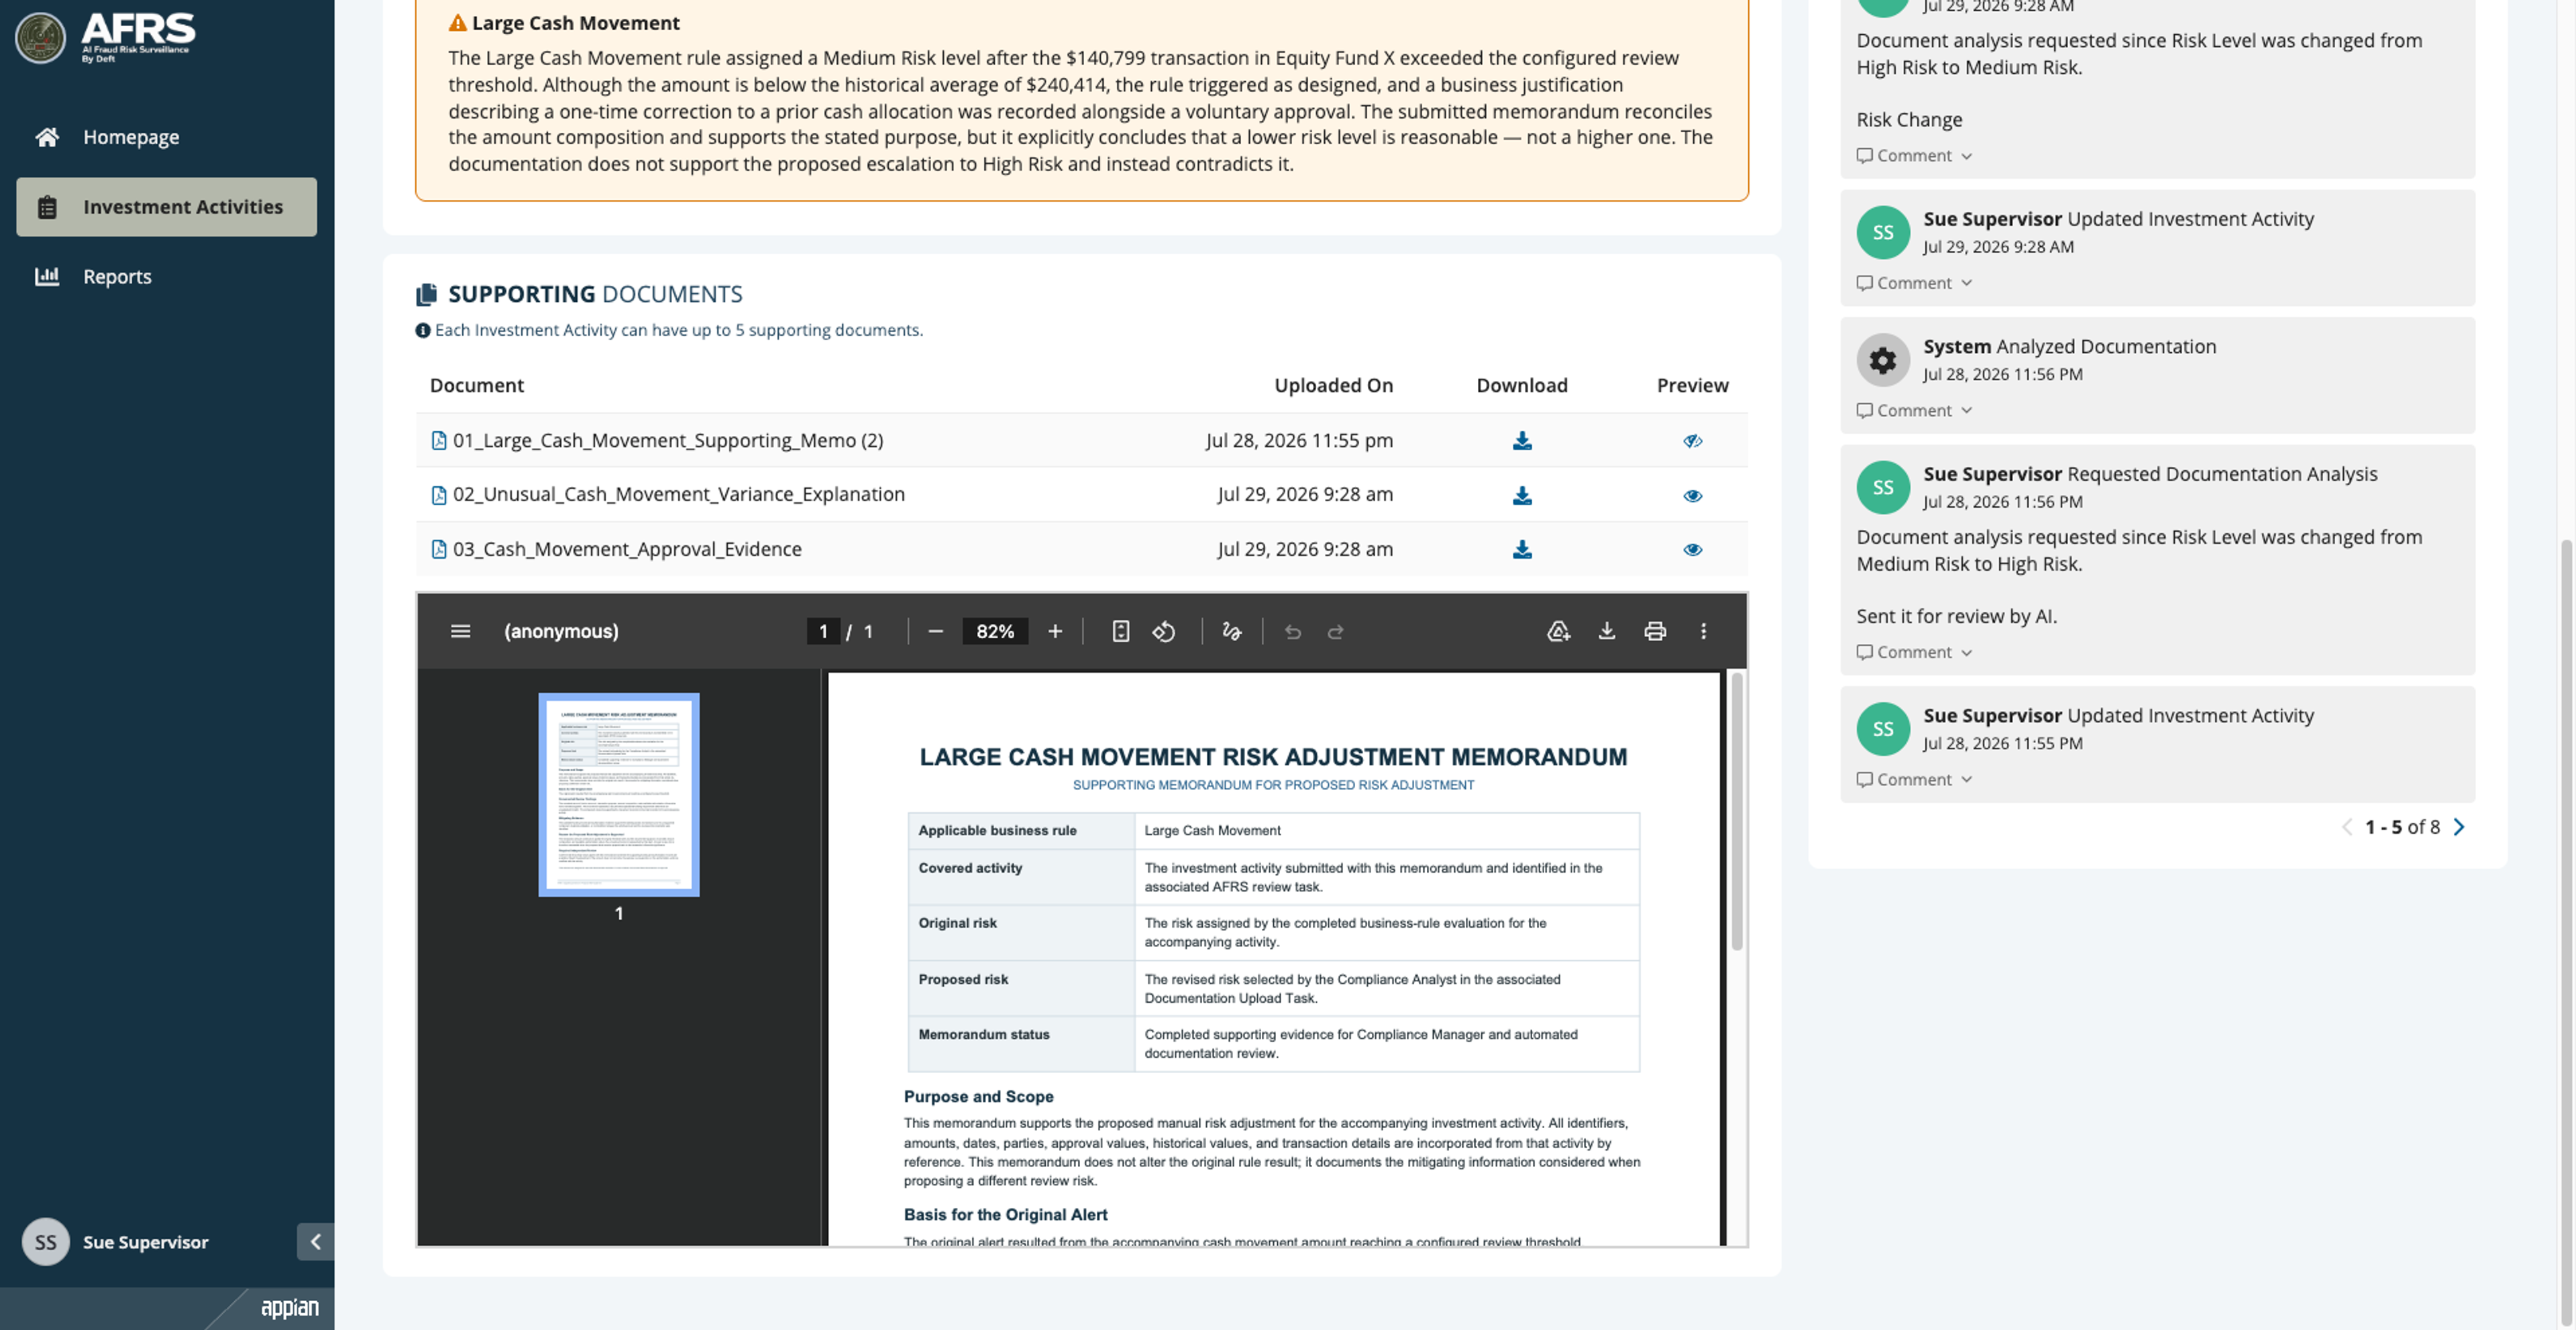The height and width of the screenshot is (1330, 2576).
Task: Expand Comment under Sent it for review by AI
Action: pyautogui.click(x=1914, y=652)
